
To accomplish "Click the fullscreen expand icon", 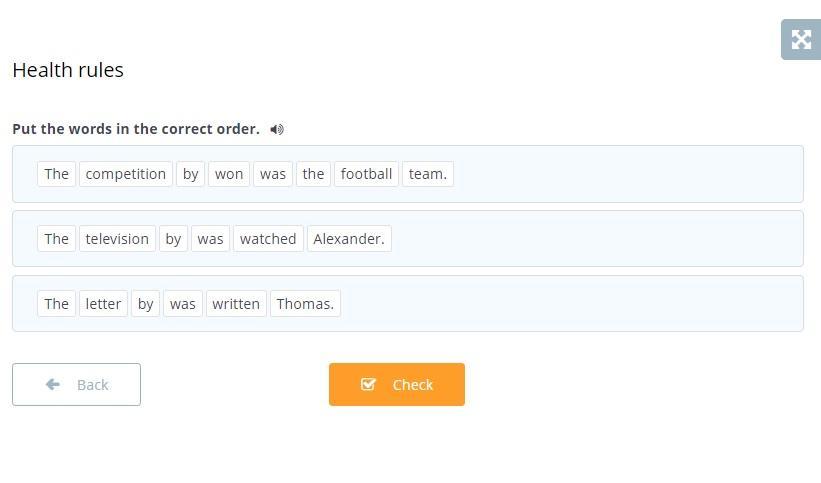I will tap(800, 40).
